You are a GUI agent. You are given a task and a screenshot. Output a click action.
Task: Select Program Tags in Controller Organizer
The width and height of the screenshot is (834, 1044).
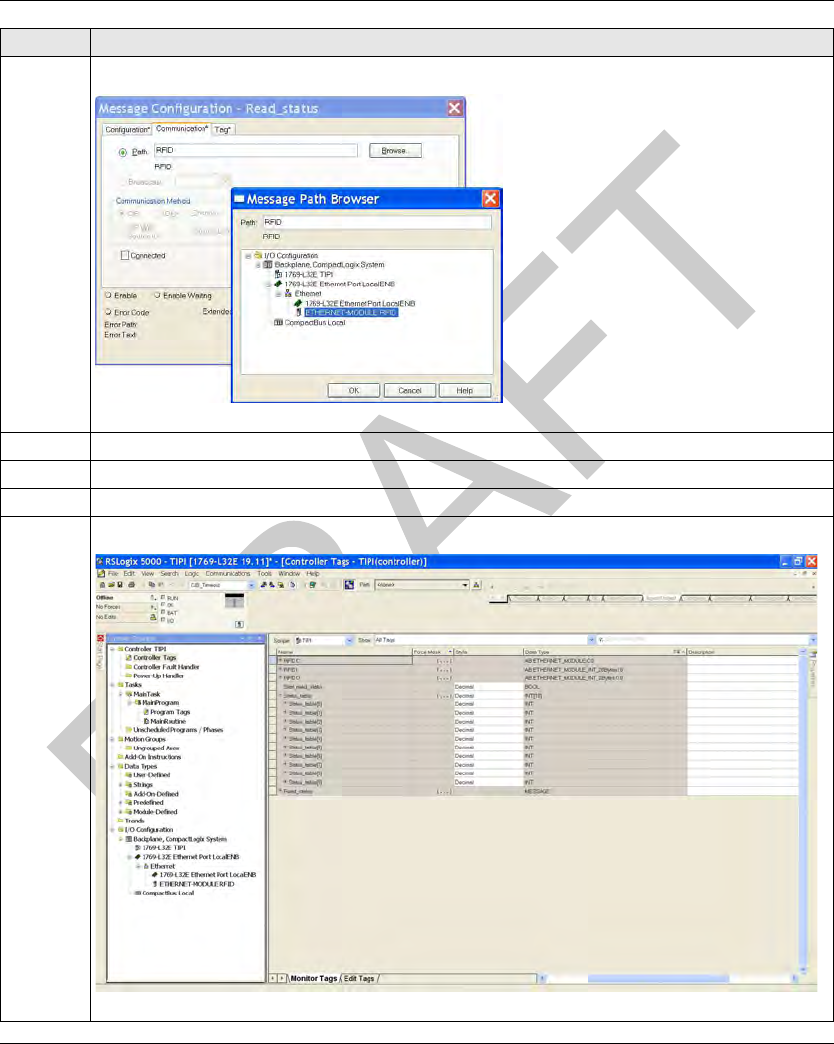[170, 712]
